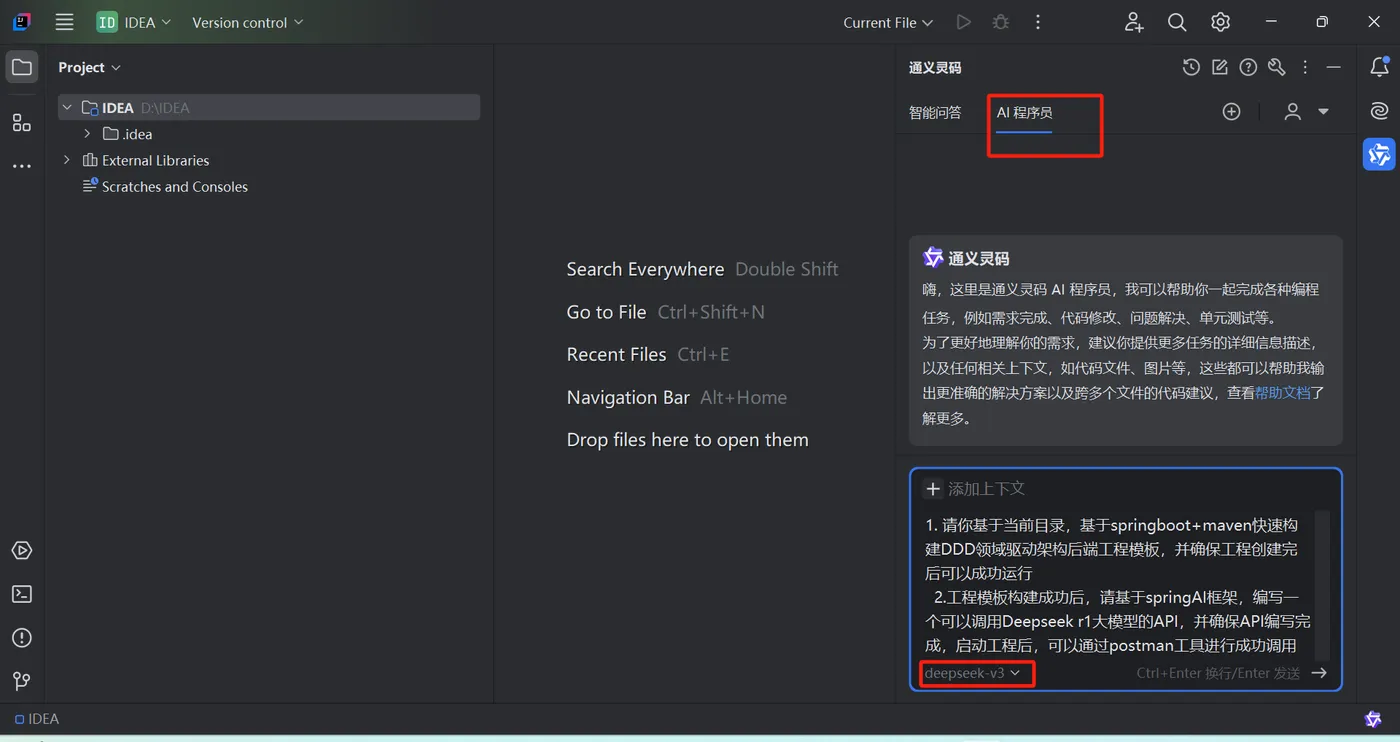Click the IDEA breadcrumb in status bar
This screenshot has height=742, width=1400.
(37, 719)
